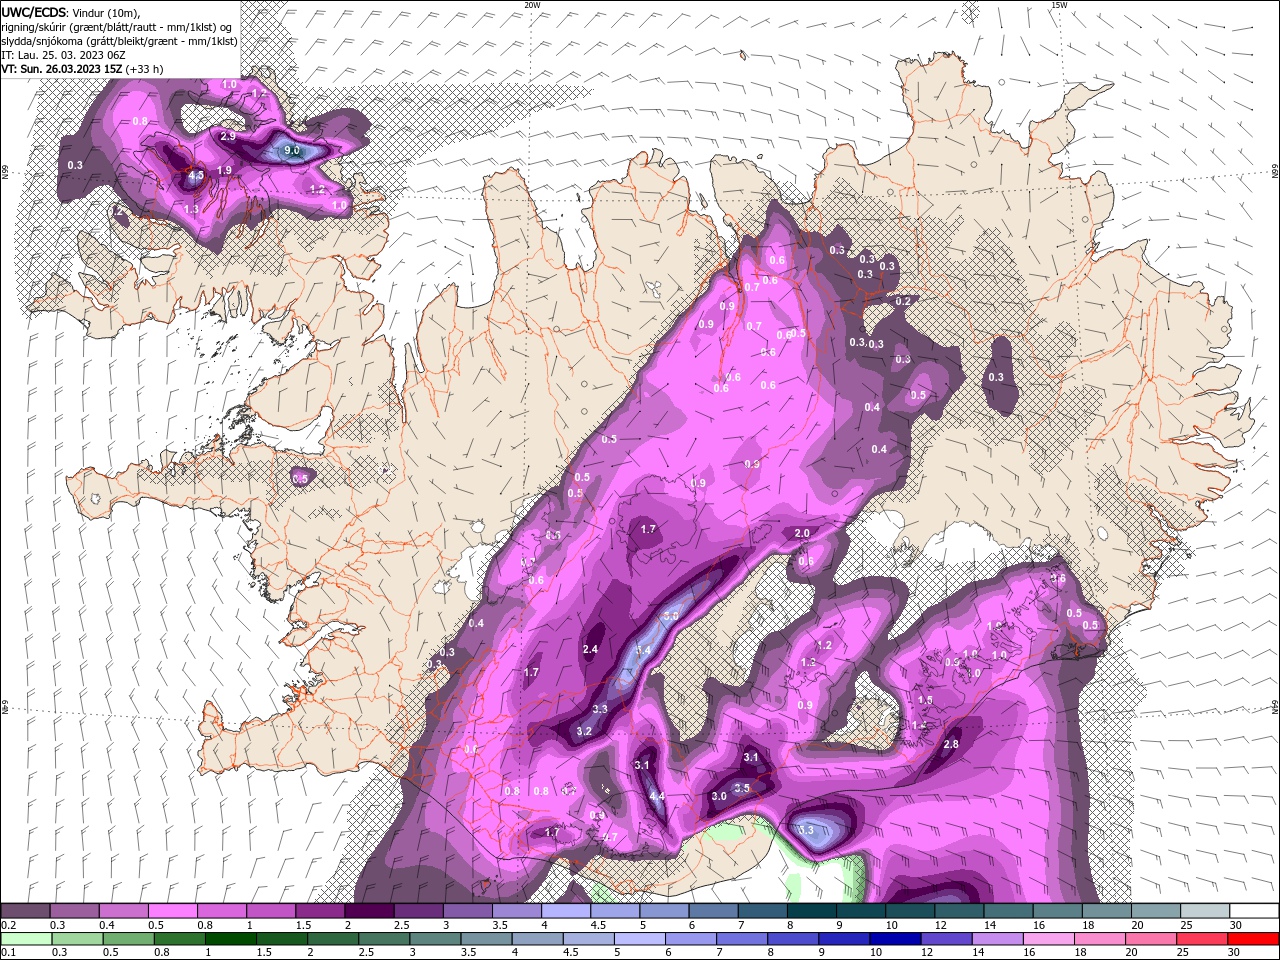Click the '1.3' value in the Westfjords area
The image size is (1280, 960).
[x=191, y=209]
